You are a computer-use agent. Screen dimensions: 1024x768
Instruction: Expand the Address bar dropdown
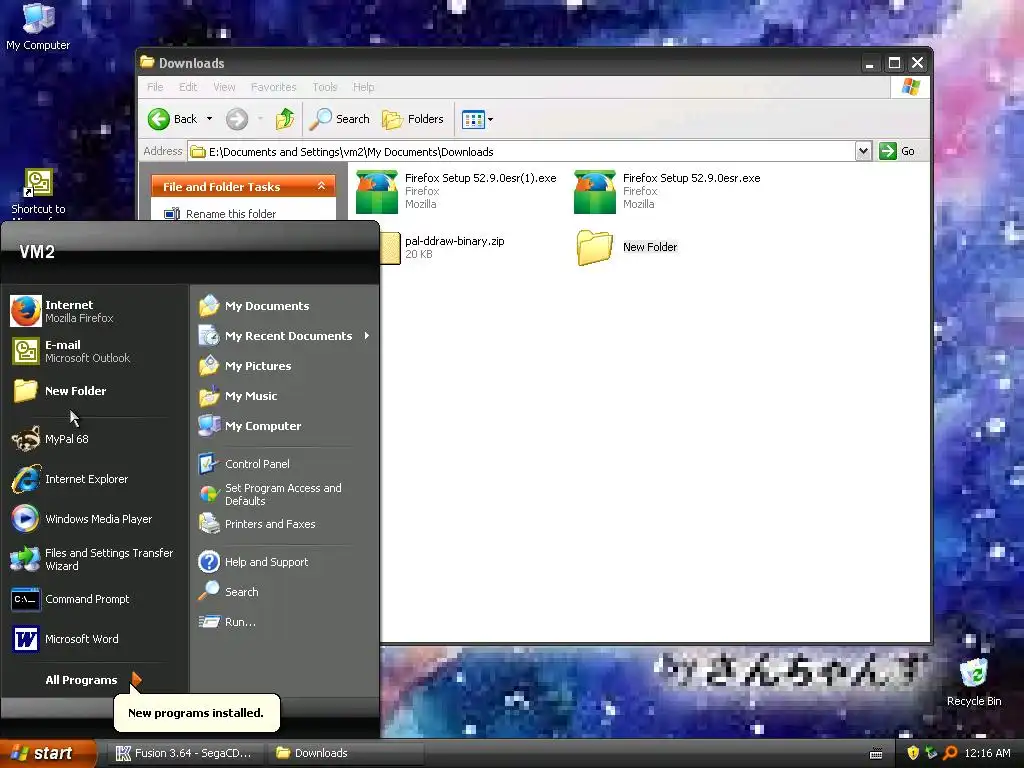[x=863, y=152]
